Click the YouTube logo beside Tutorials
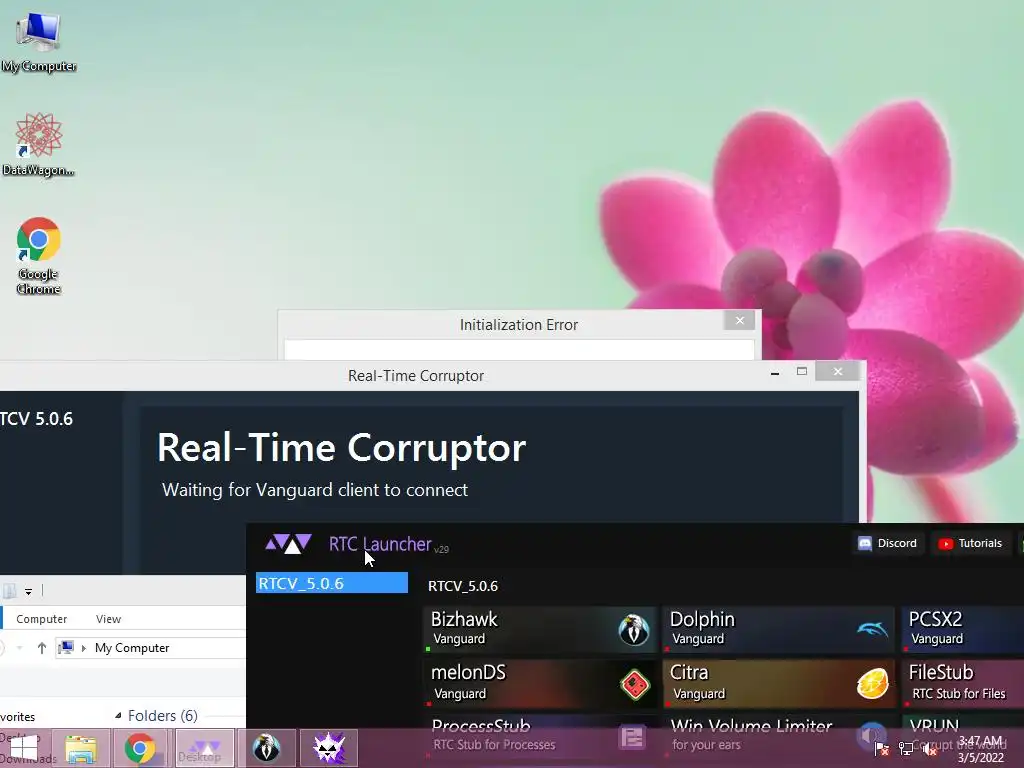The height and width of the screenshot is (768, 1024). [946, 543]
